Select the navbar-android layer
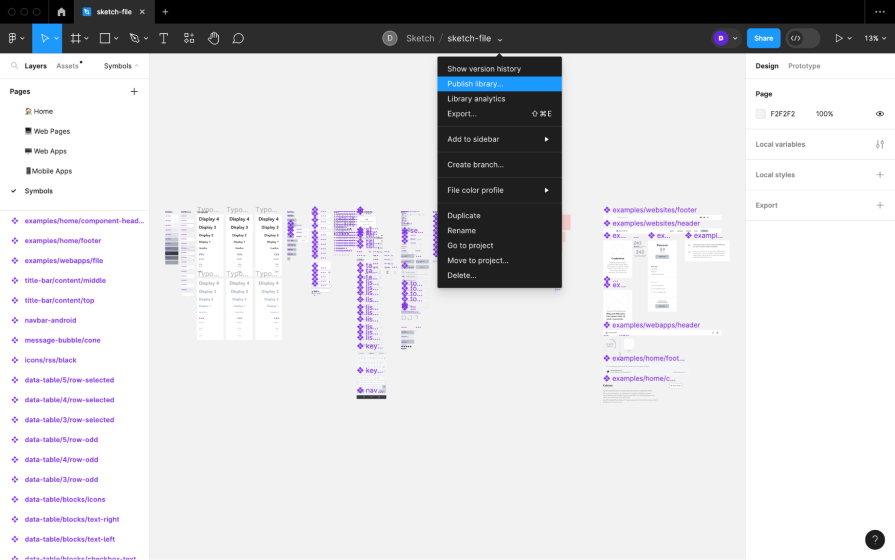The image size is (895, 560). pos(50,320)
